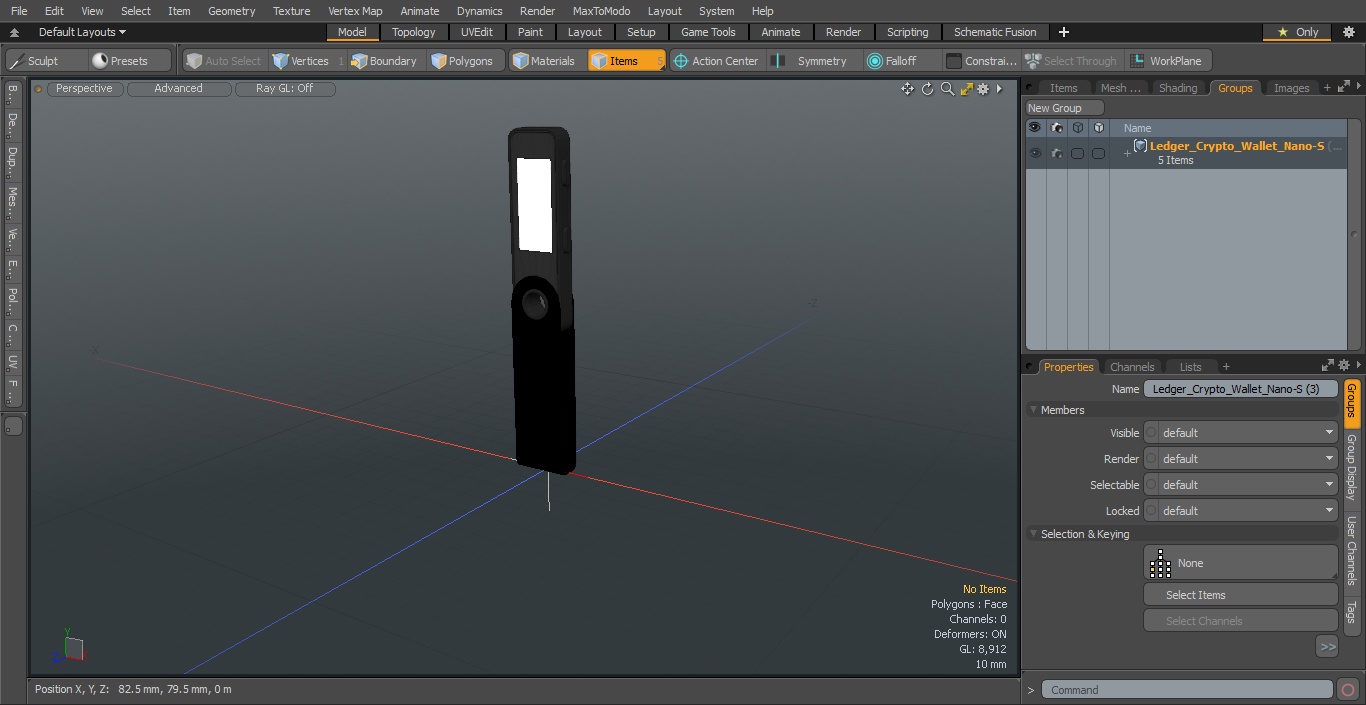The height and width of the screenshot is (705, 1366).
Task: Open the Visible default dropdown
Action: (x=1248, y=433)
